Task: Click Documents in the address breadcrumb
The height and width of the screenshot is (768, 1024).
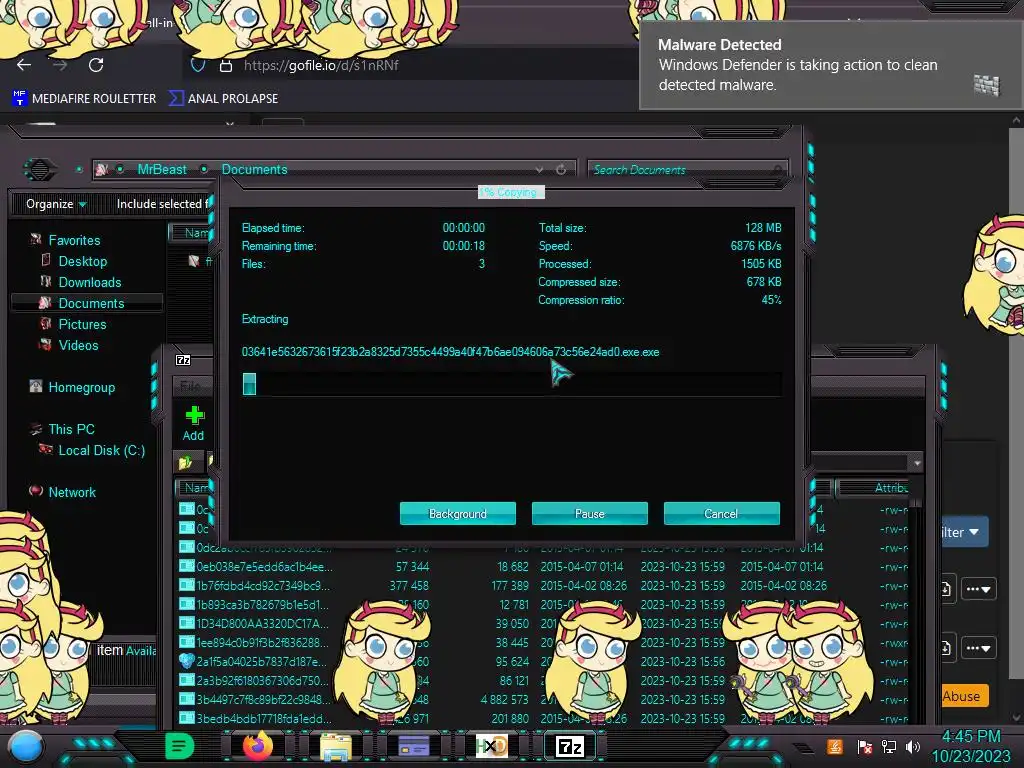Action: tap(254, 169)
